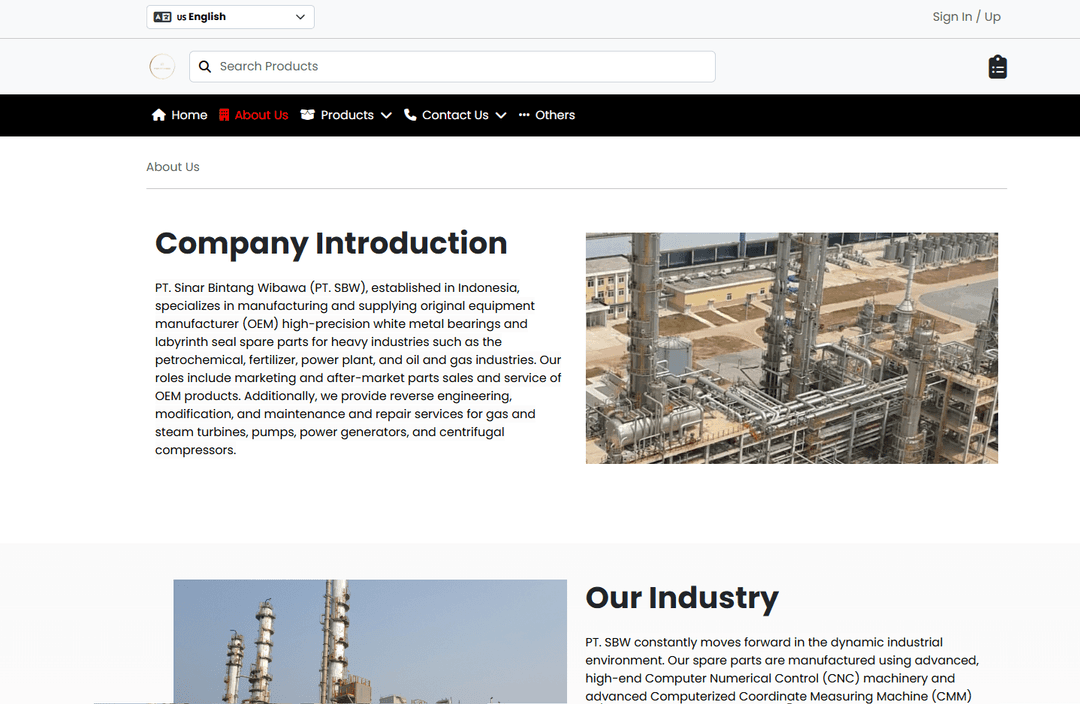Select the About Us menu item
The width and height of the screenshot is (1080, 704).
[261, 115]
